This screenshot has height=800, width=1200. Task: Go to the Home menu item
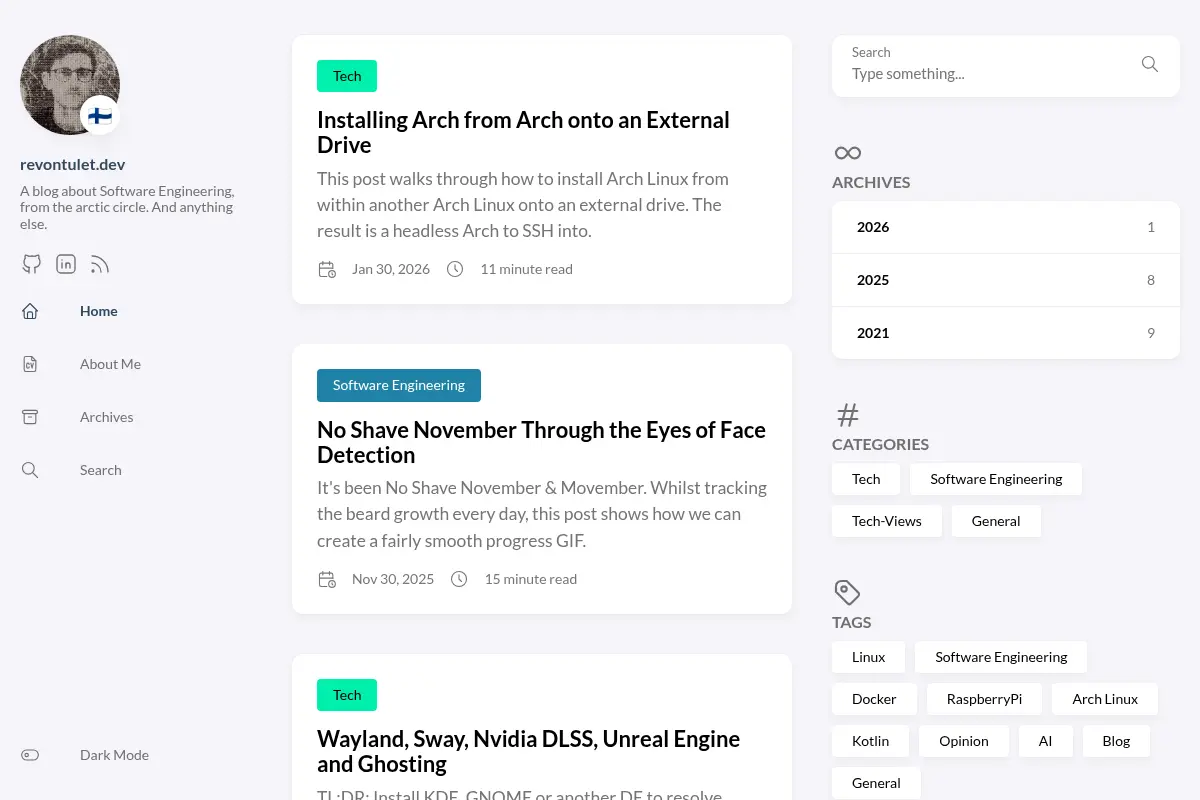[x=99, y=311]
